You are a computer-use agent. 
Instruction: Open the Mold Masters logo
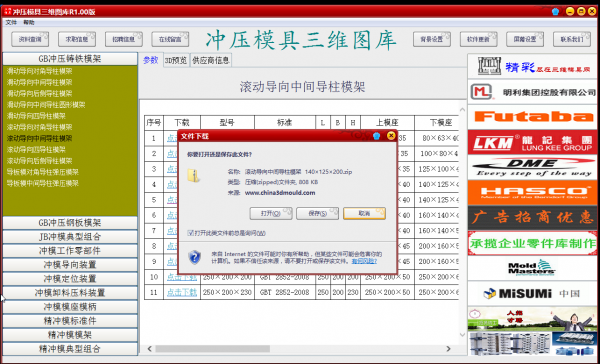[532, 268]
